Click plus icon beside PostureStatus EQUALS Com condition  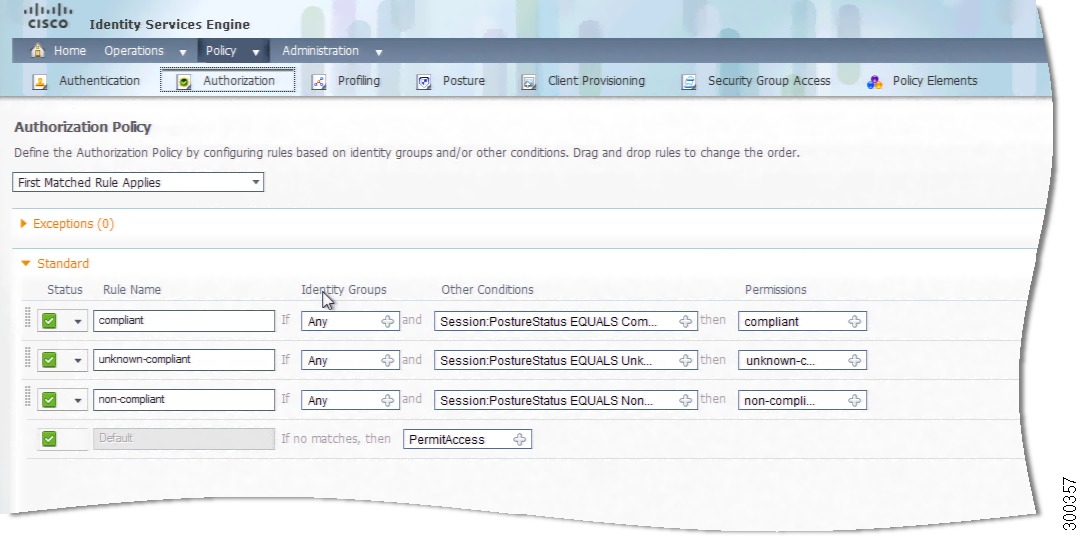685,322
